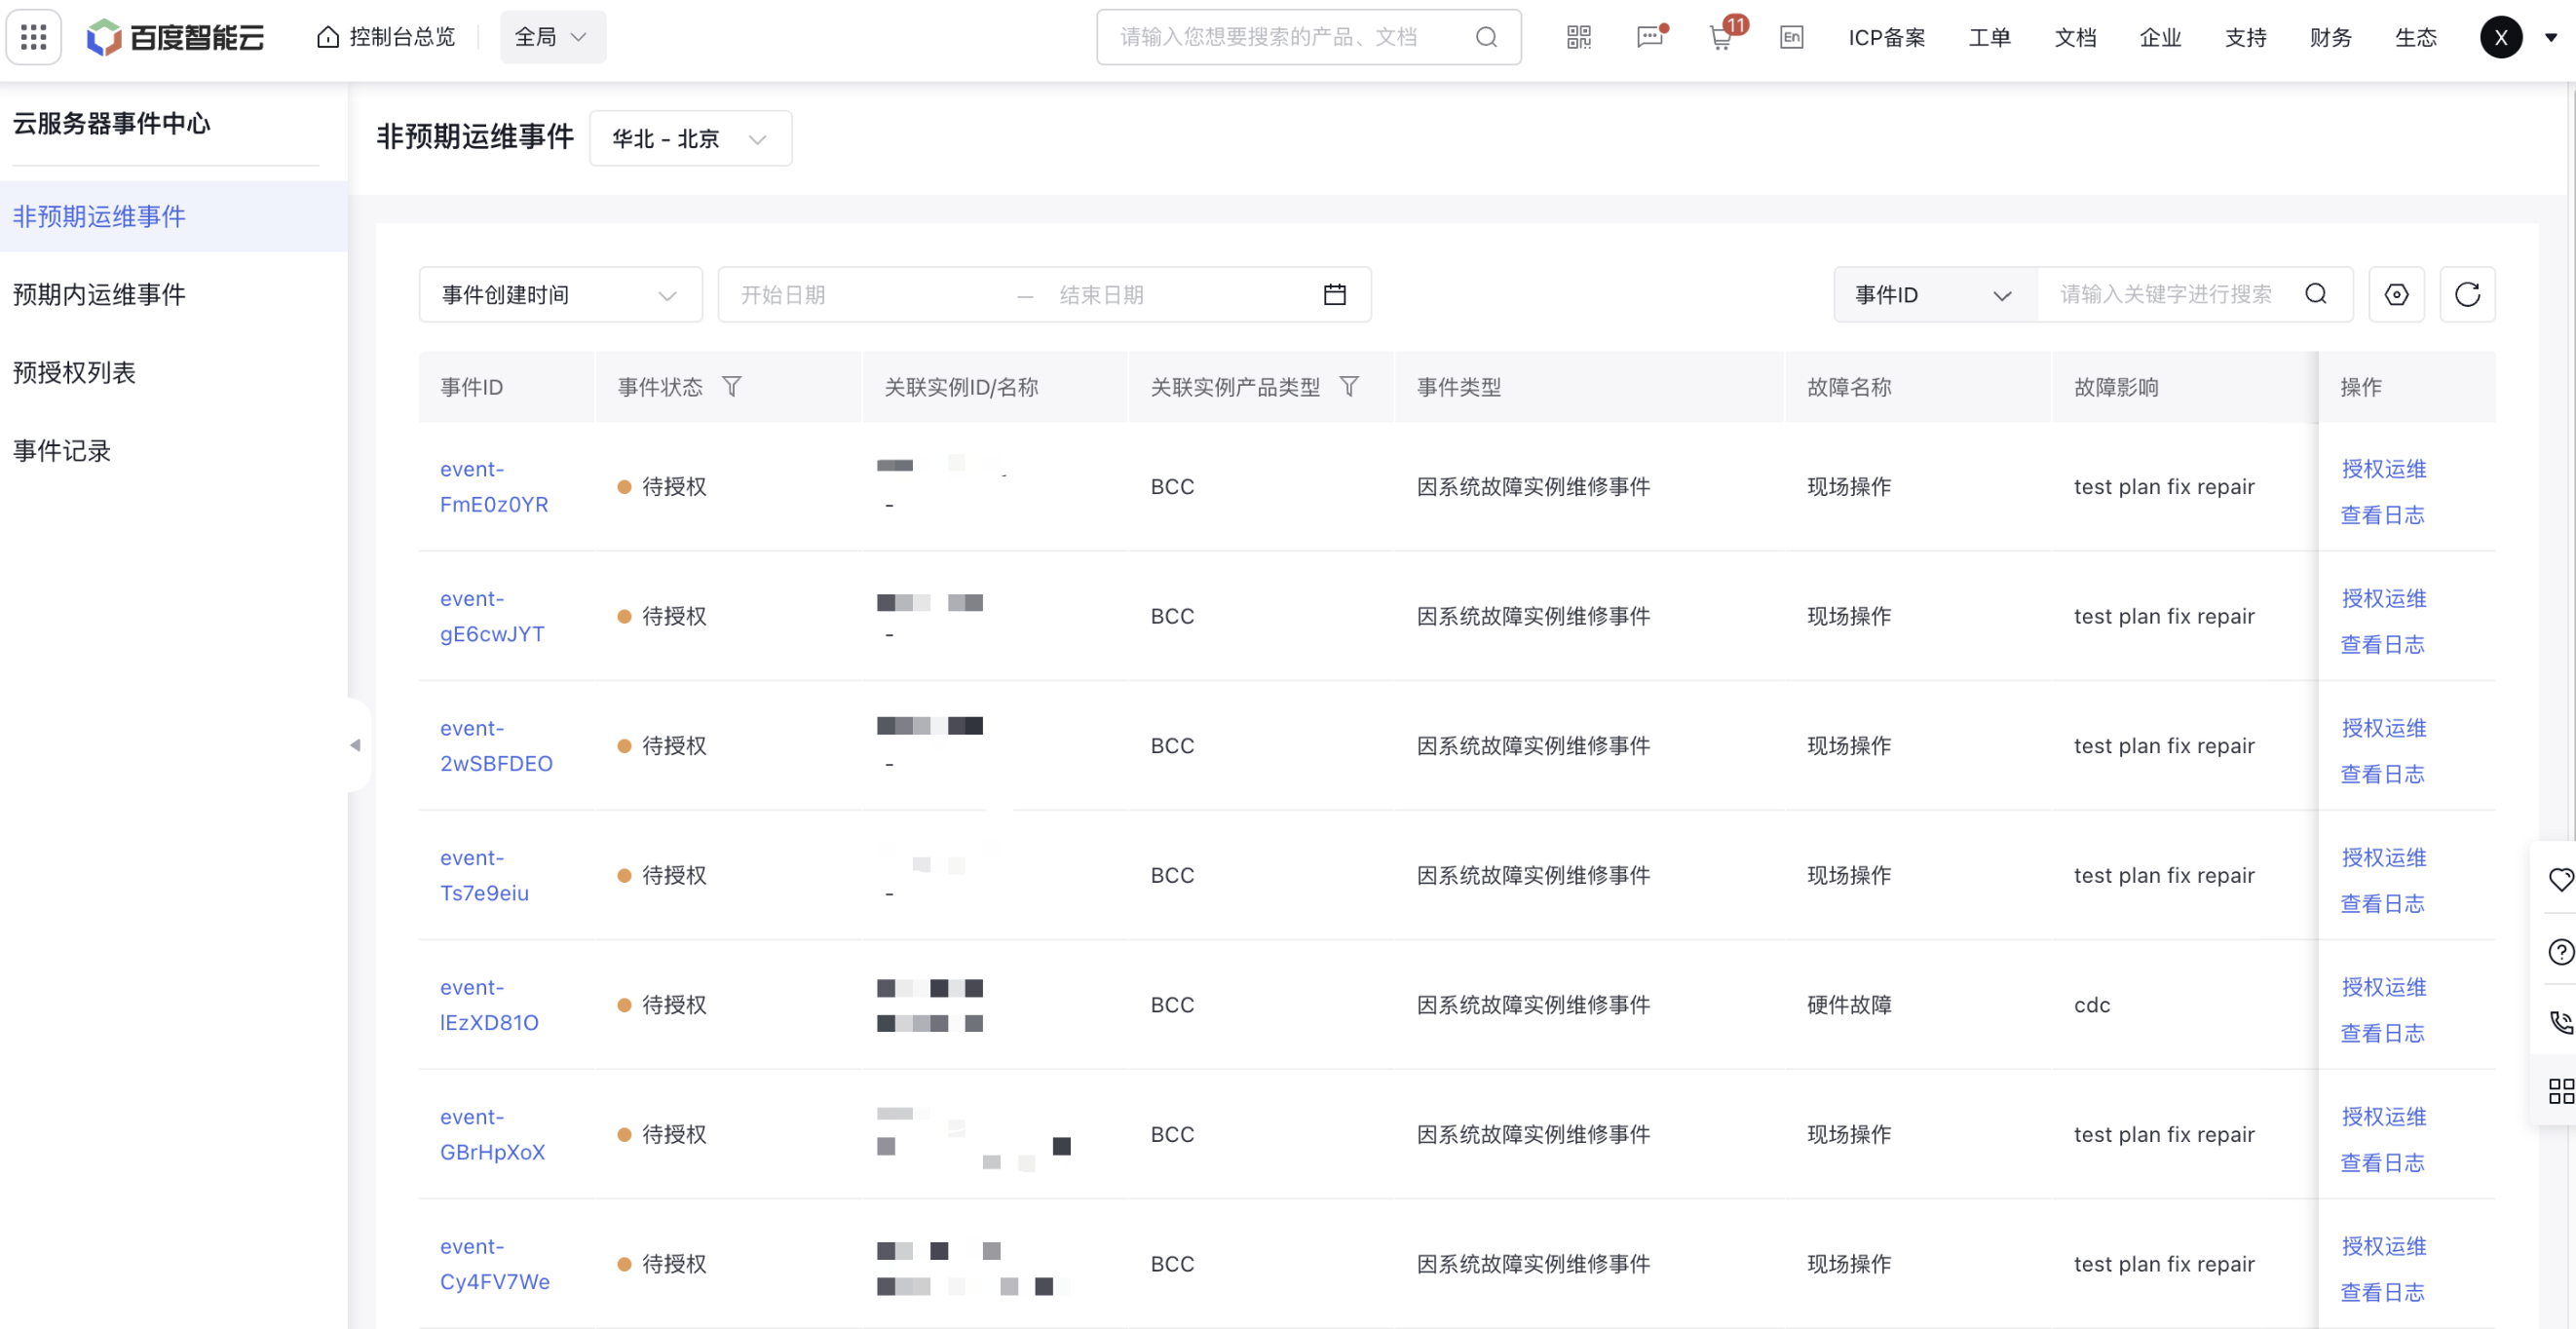Go to 控制台总览
Viewport: 2576px width, 1329px height.
tap(386, 37)
